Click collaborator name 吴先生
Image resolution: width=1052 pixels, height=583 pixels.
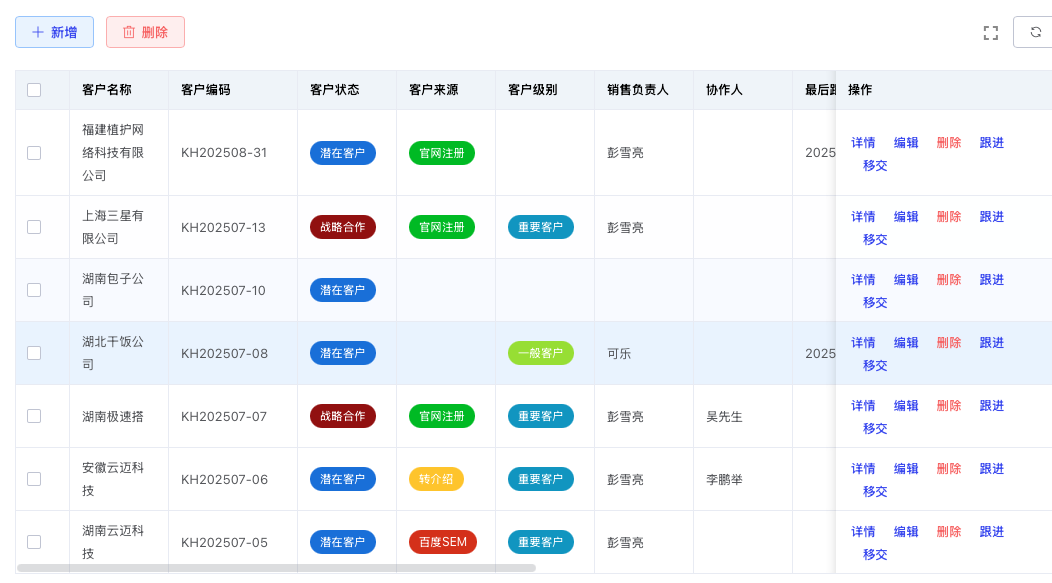tap(724, 417)
